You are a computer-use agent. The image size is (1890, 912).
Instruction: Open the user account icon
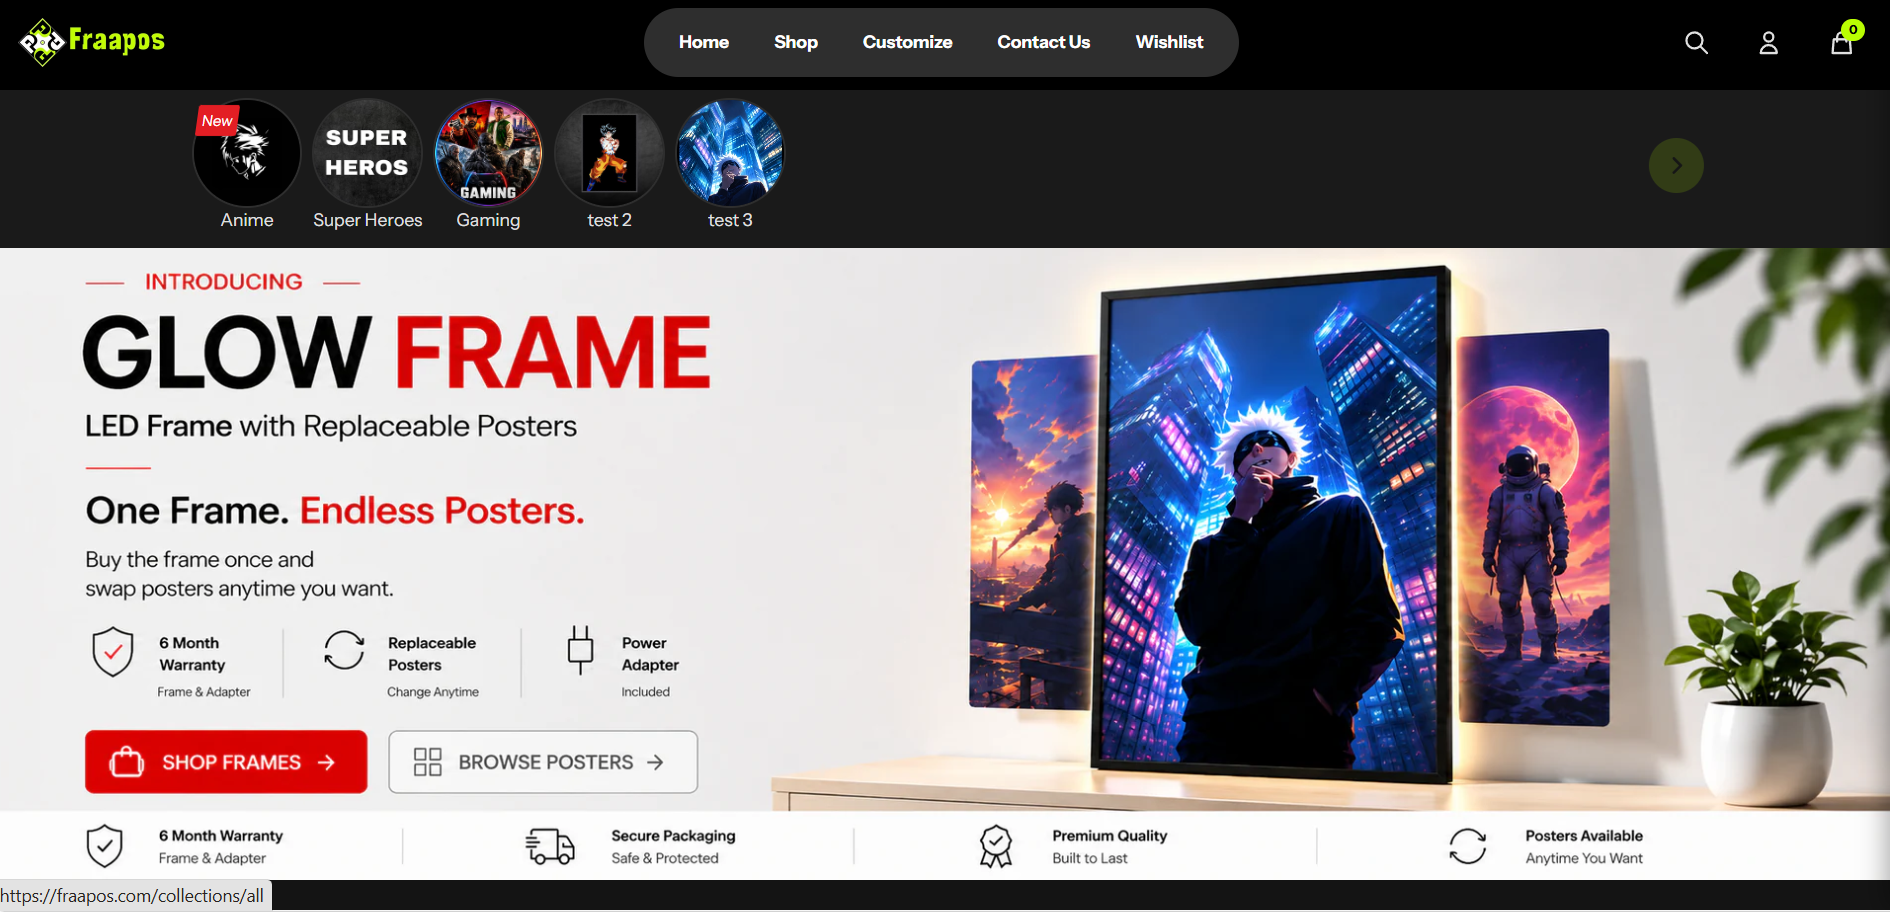tap(1768, 43)
